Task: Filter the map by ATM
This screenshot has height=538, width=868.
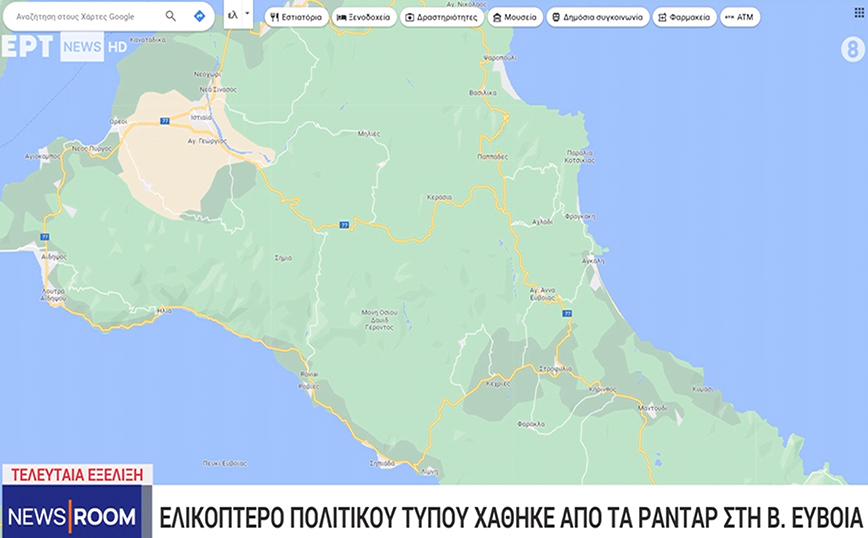Action: point(739,17)
